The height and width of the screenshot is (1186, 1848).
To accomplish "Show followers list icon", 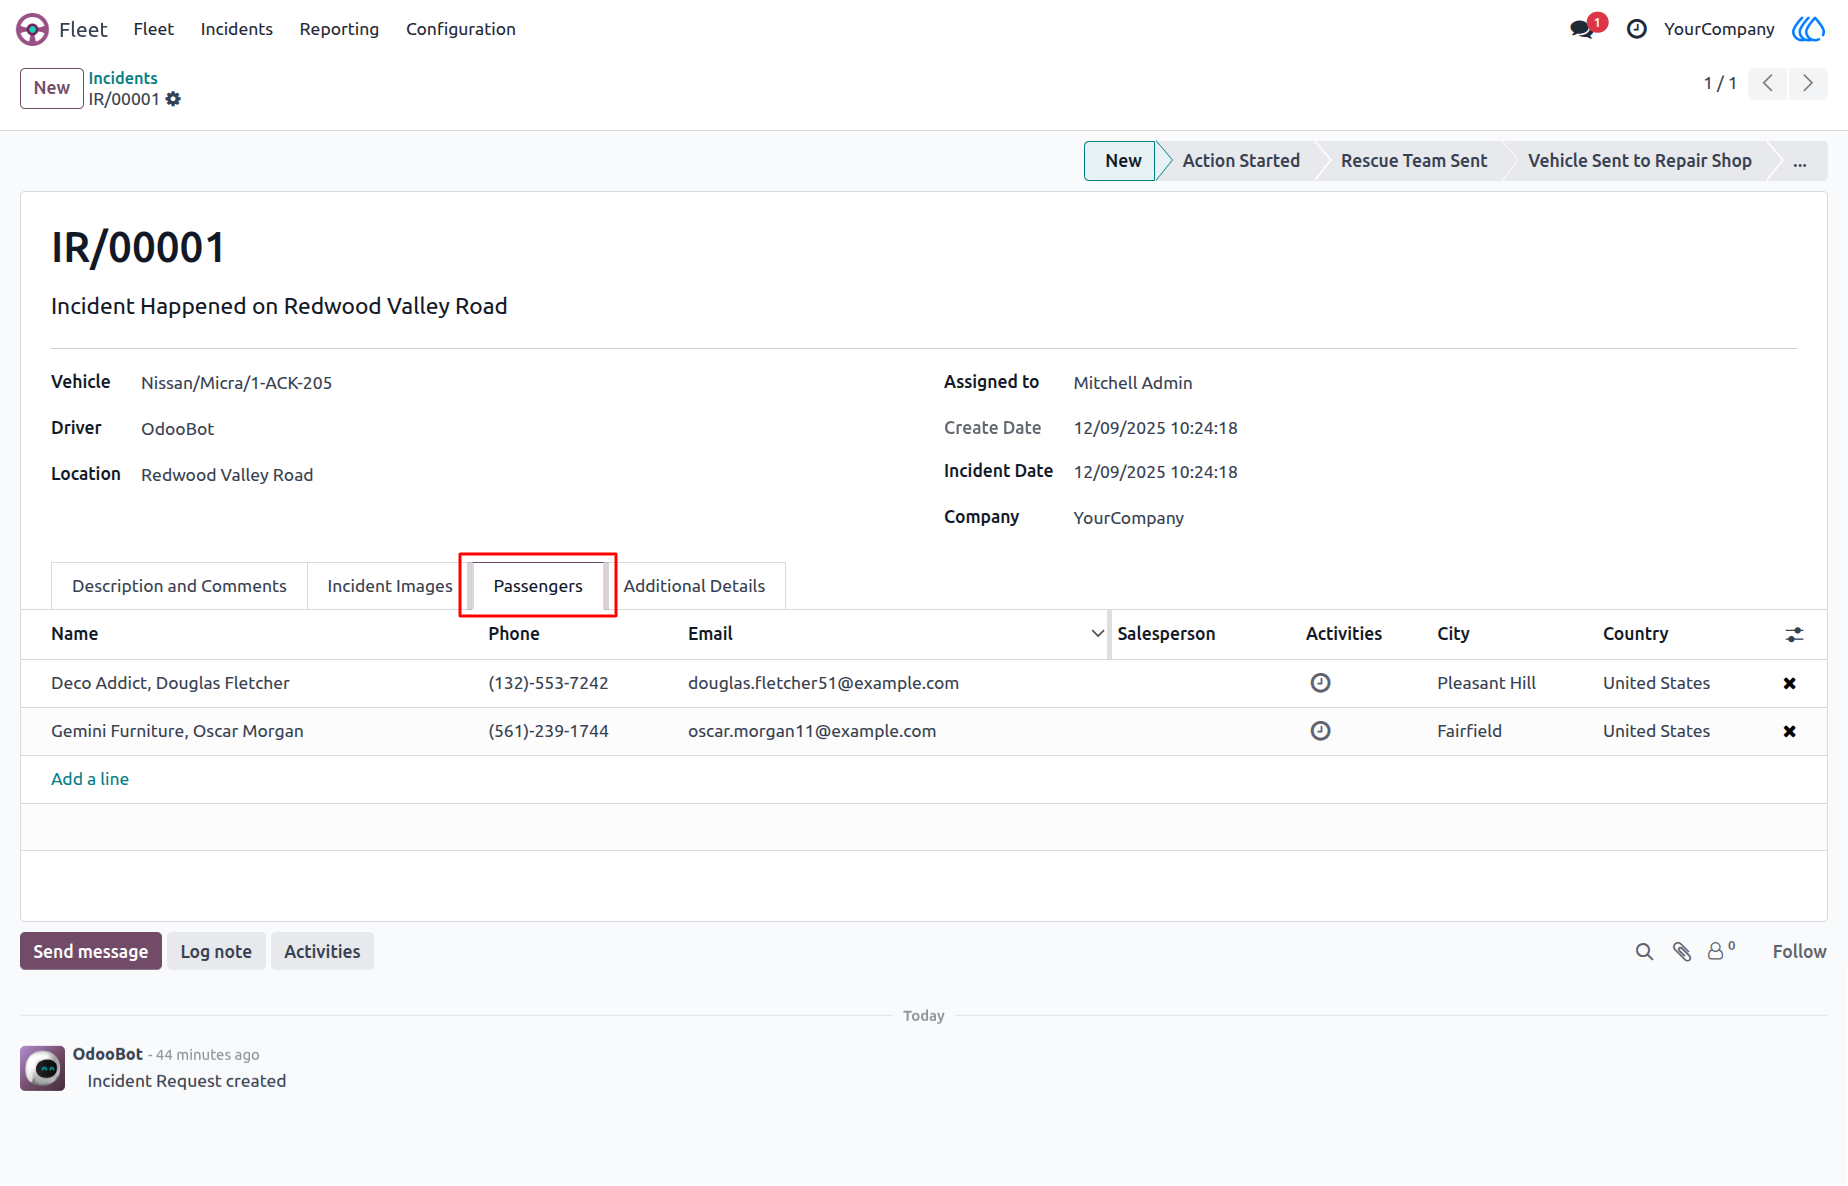I will 1720,951.
